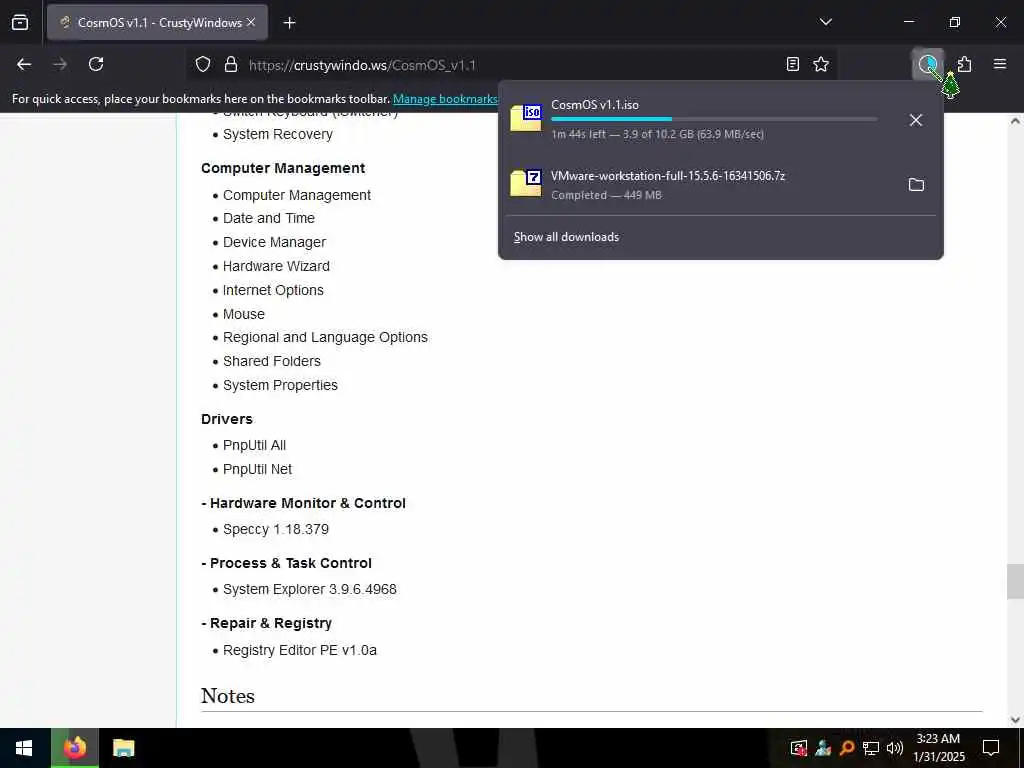Click the scrollbar up arrow
This screenshot has height=768, width=1024.
tap(1015, 121)
